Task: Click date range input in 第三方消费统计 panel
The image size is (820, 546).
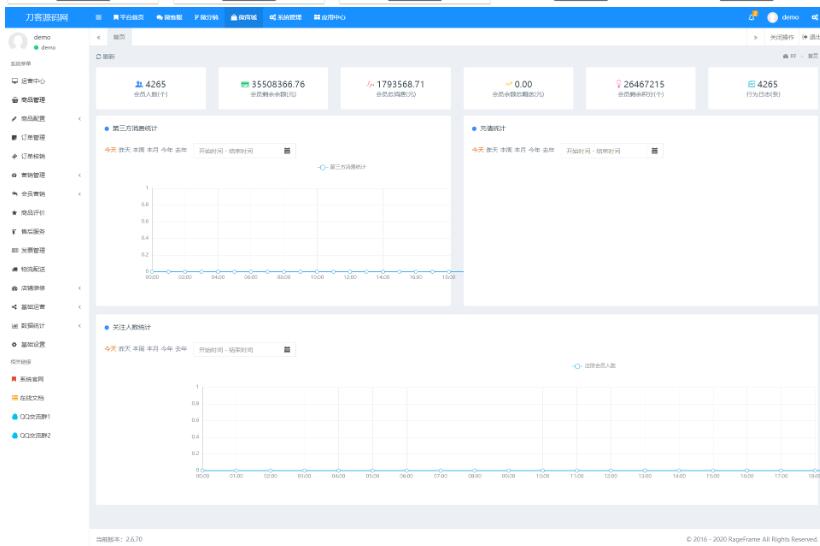Action: coord(237,151)
